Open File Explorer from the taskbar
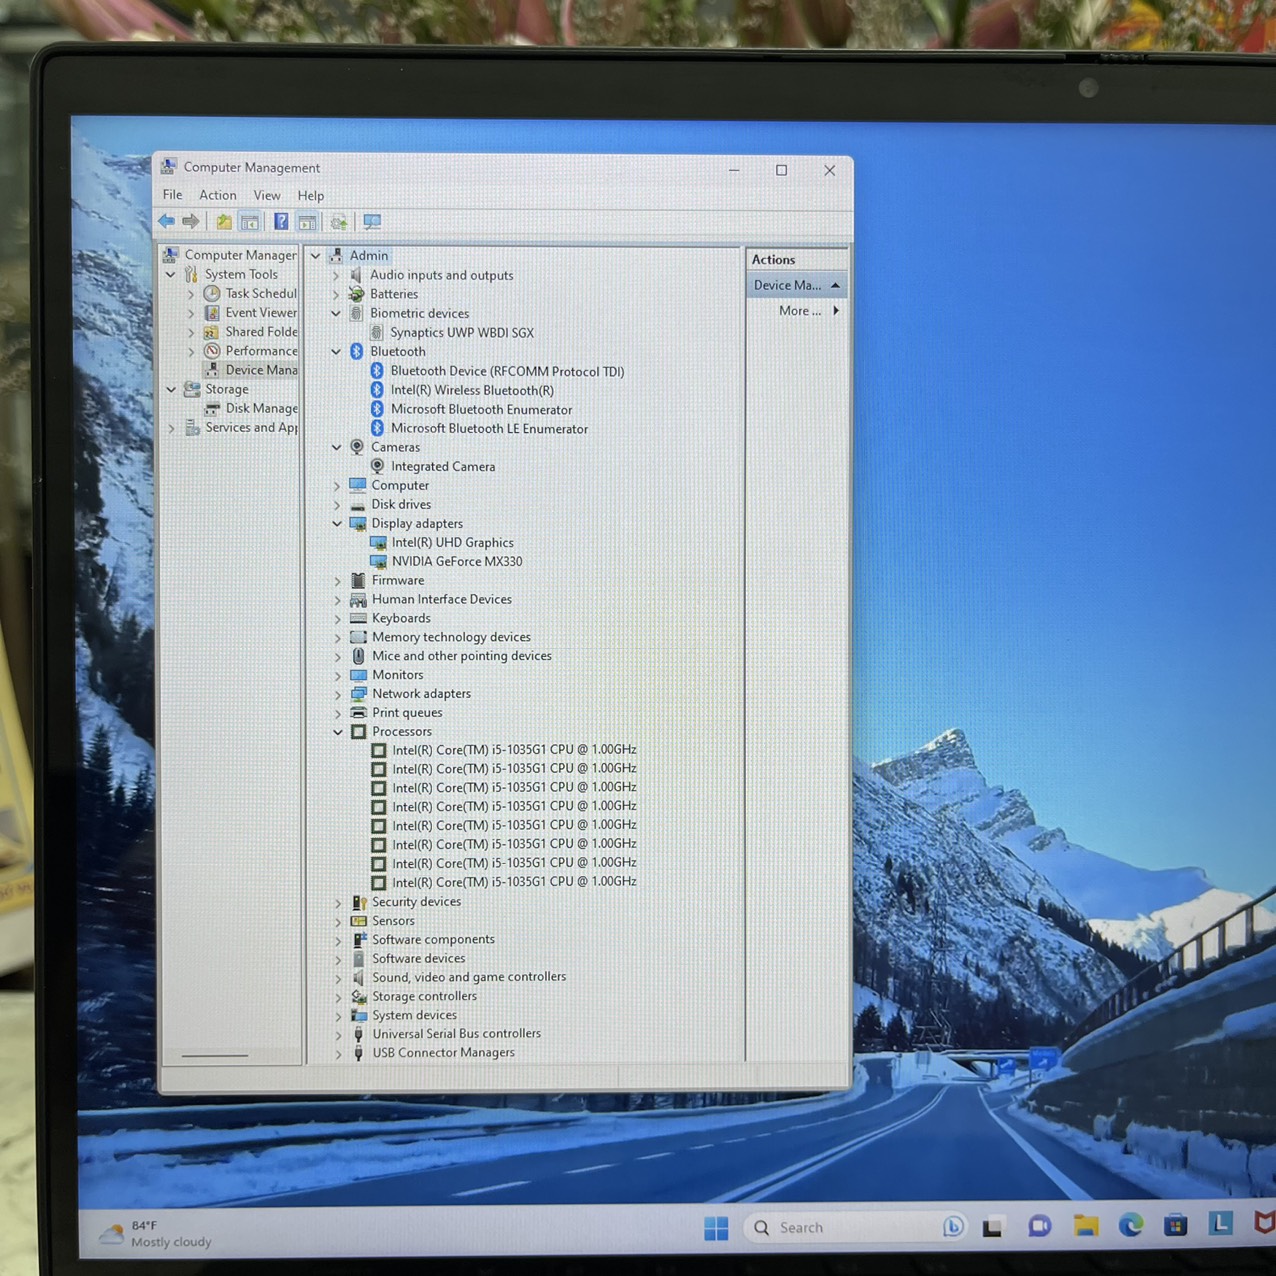The width and height of the screenshot is (1276, 1276). pos(1086,1226)
